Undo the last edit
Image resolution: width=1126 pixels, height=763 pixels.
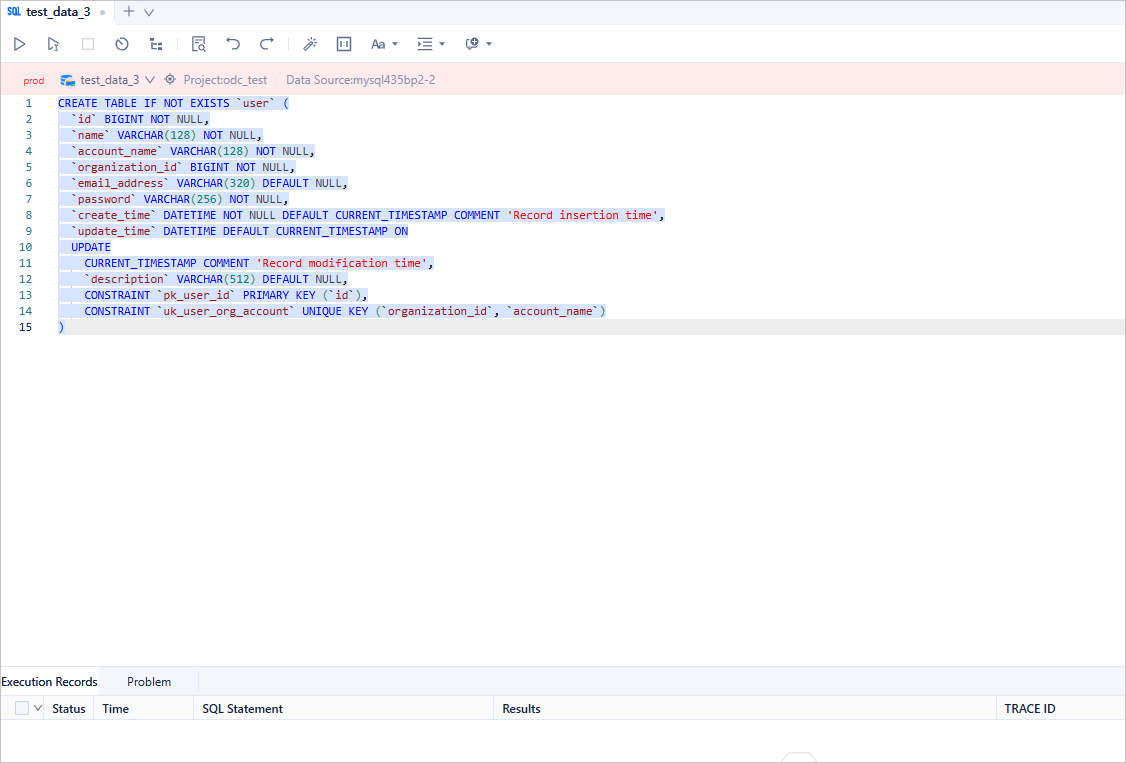233,44
